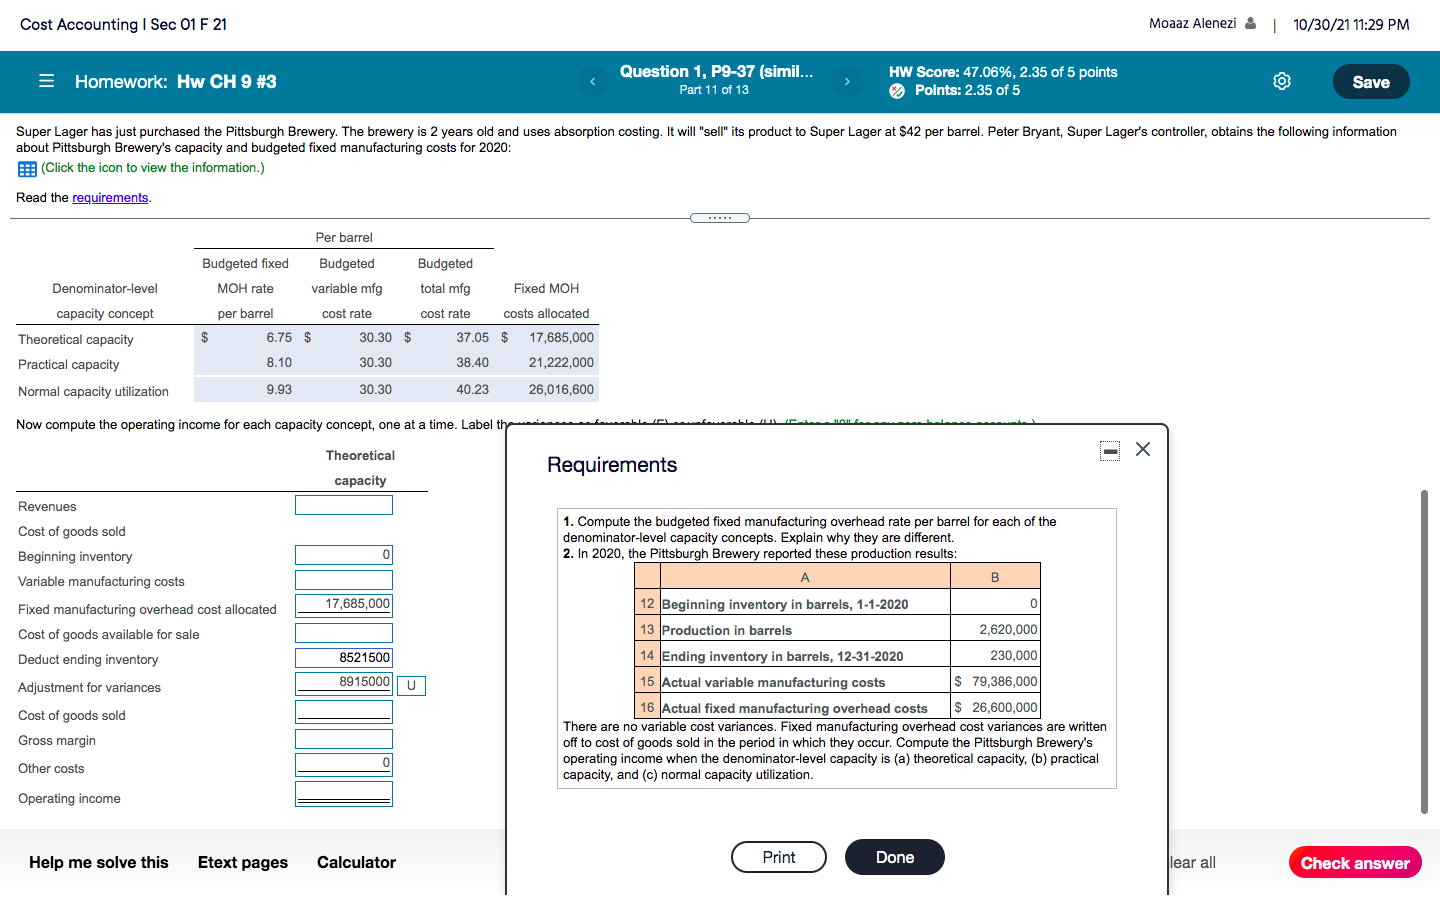This screenshot has height=900, width=1440.
Task: Click the Actual fixed manufacturing overhead costs row
Action: point(838,708)
